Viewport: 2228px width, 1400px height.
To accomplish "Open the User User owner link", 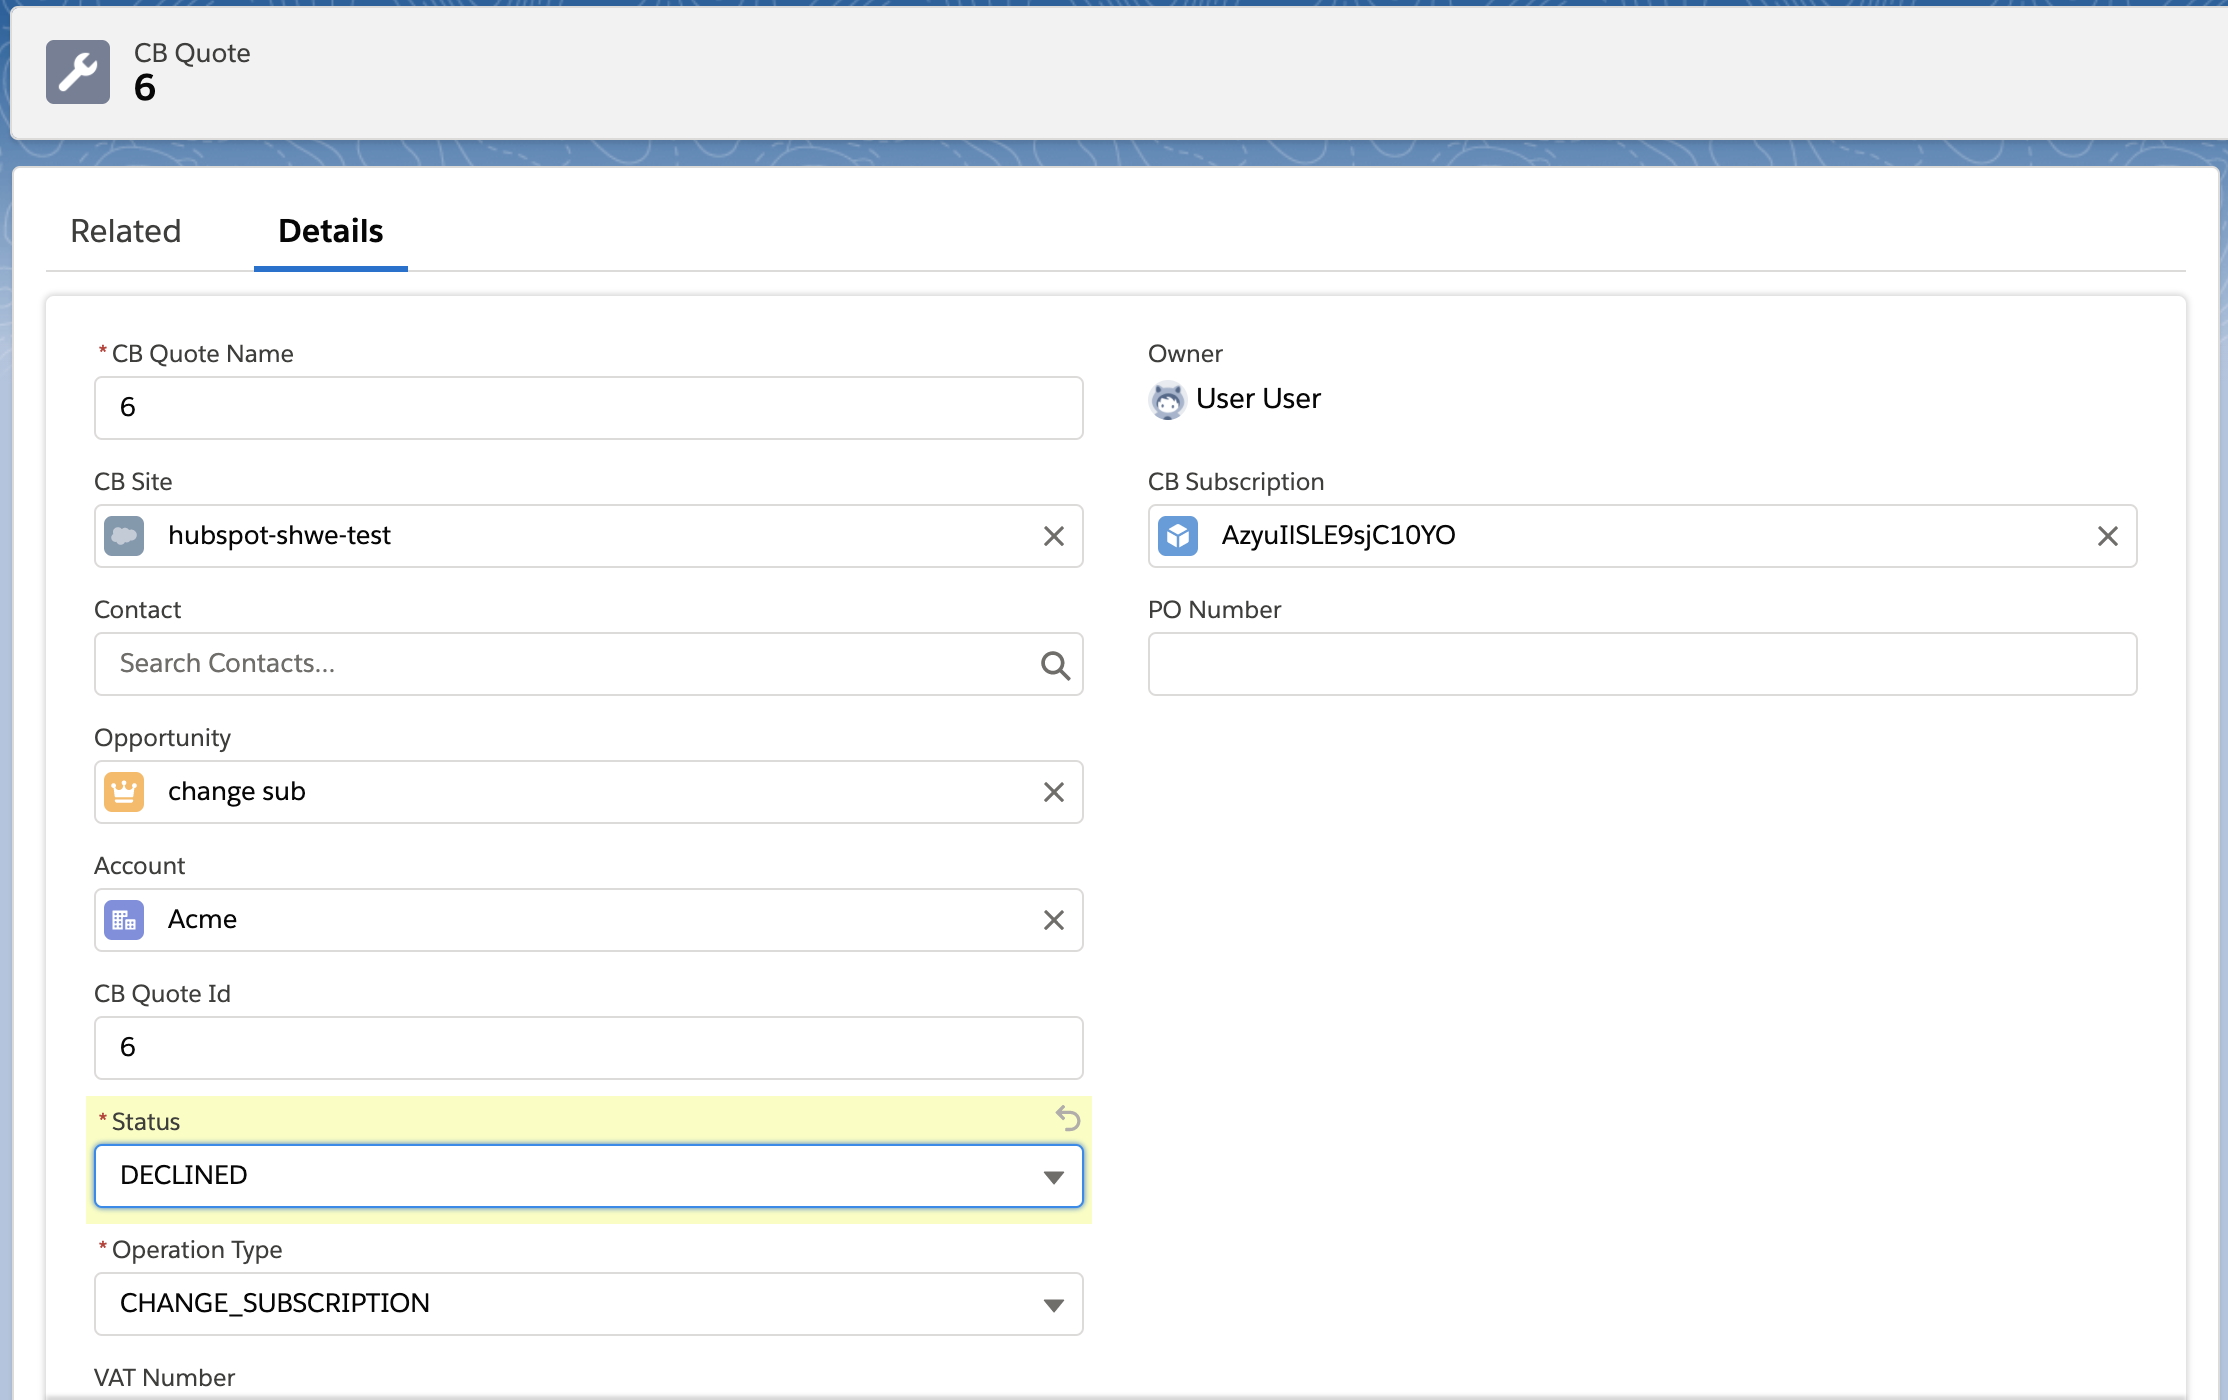I will tap(1258, 399).
